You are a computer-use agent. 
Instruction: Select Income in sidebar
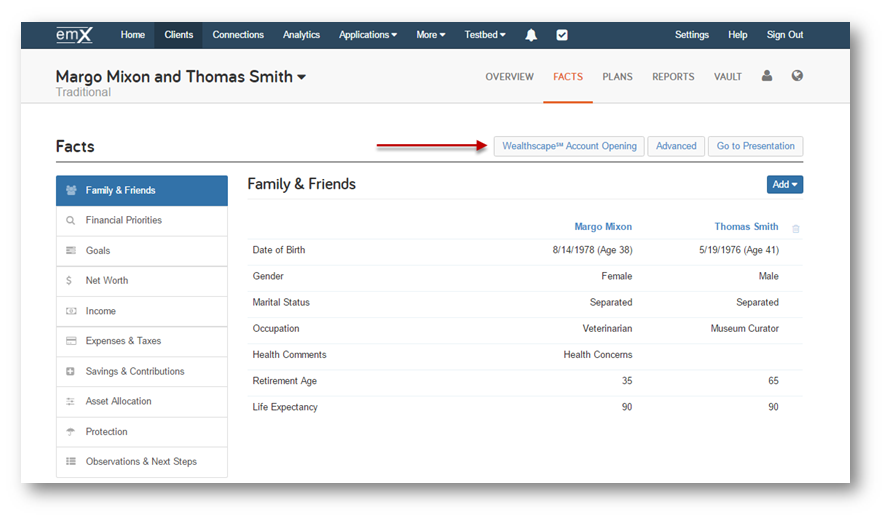142,311
